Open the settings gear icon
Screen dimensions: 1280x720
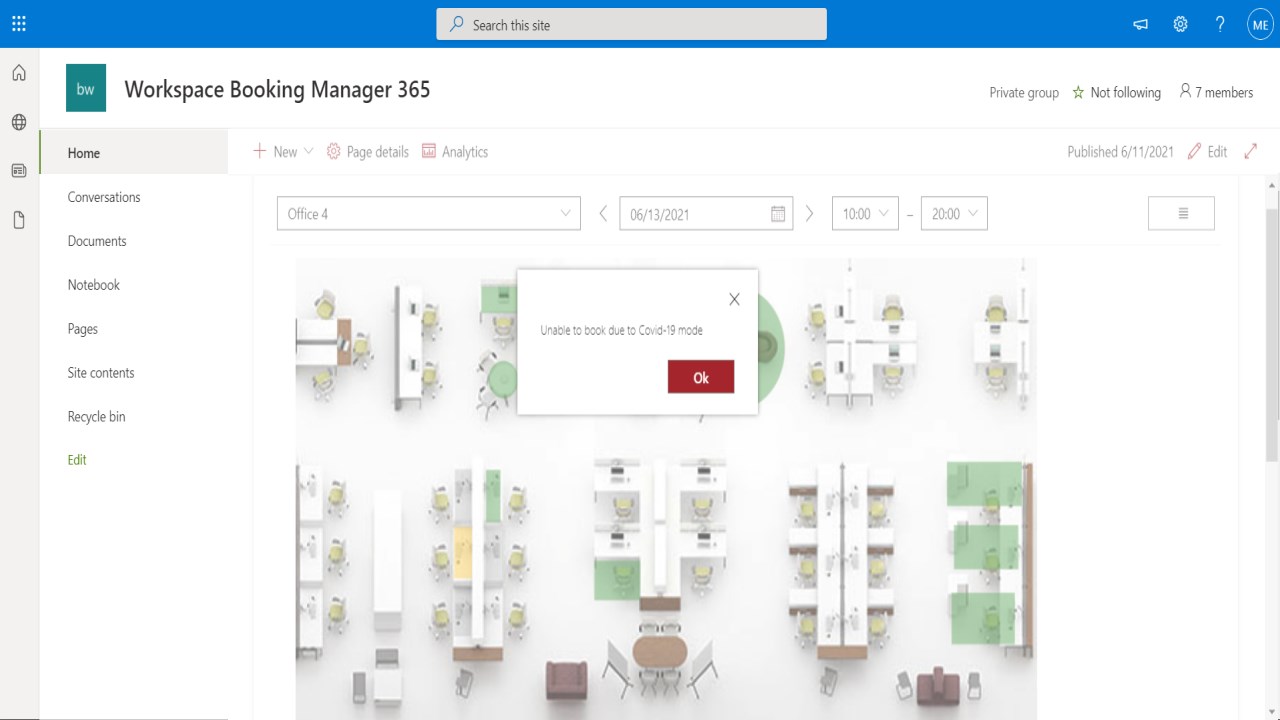pyautogui.click(x=1180, y=25)
